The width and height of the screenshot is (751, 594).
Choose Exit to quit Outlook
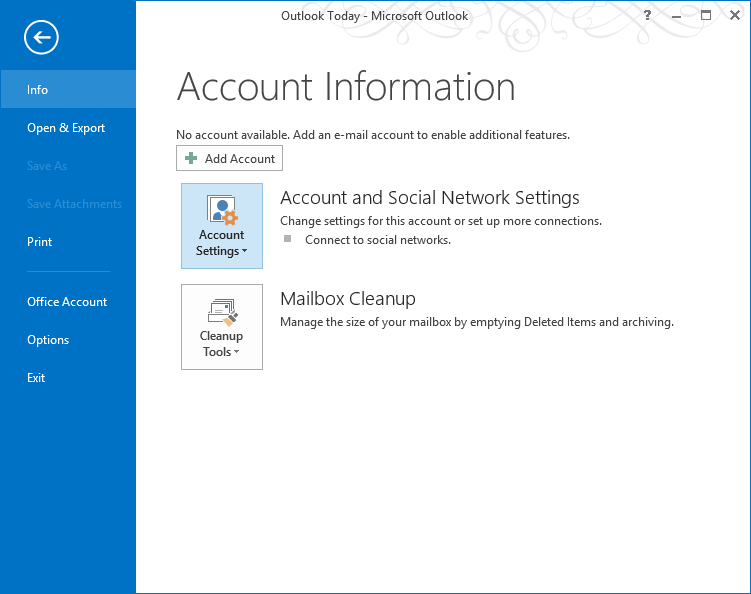click(x=36, y=378)
